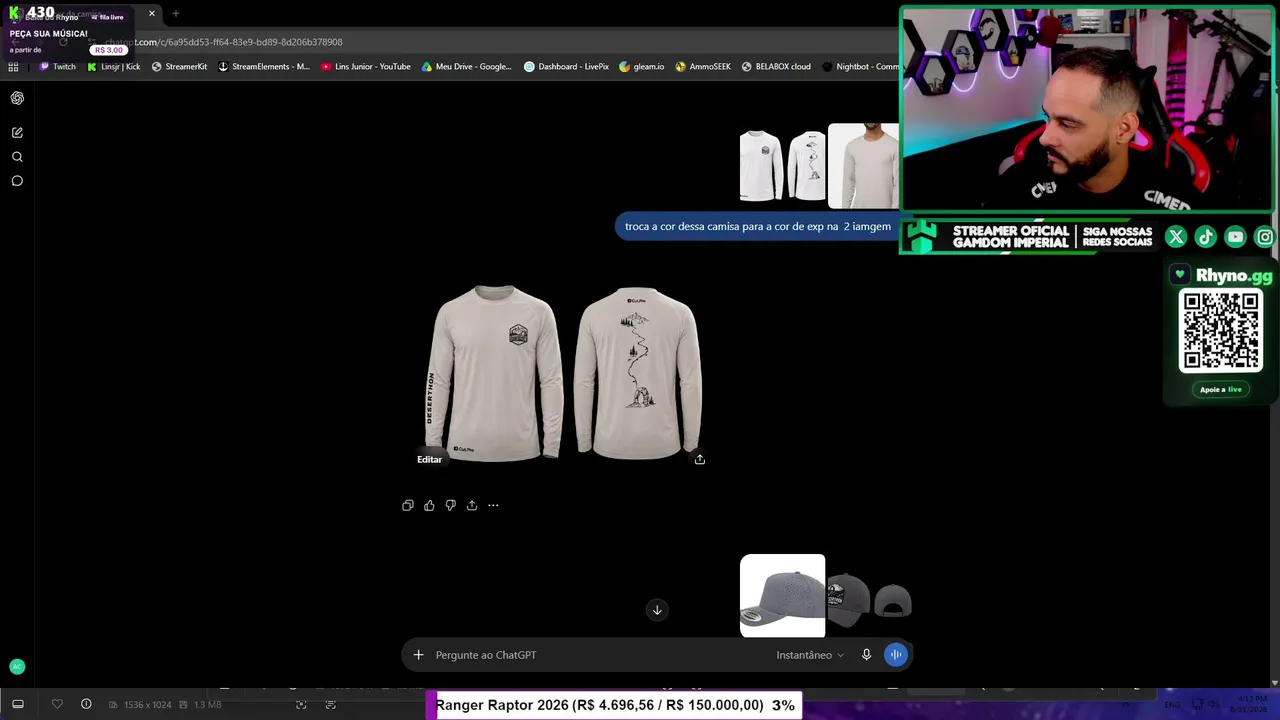This screenshot has width=1280, height=720.
Task: Open the Linsjr | Kick bookmark
Action: [113, 67]
